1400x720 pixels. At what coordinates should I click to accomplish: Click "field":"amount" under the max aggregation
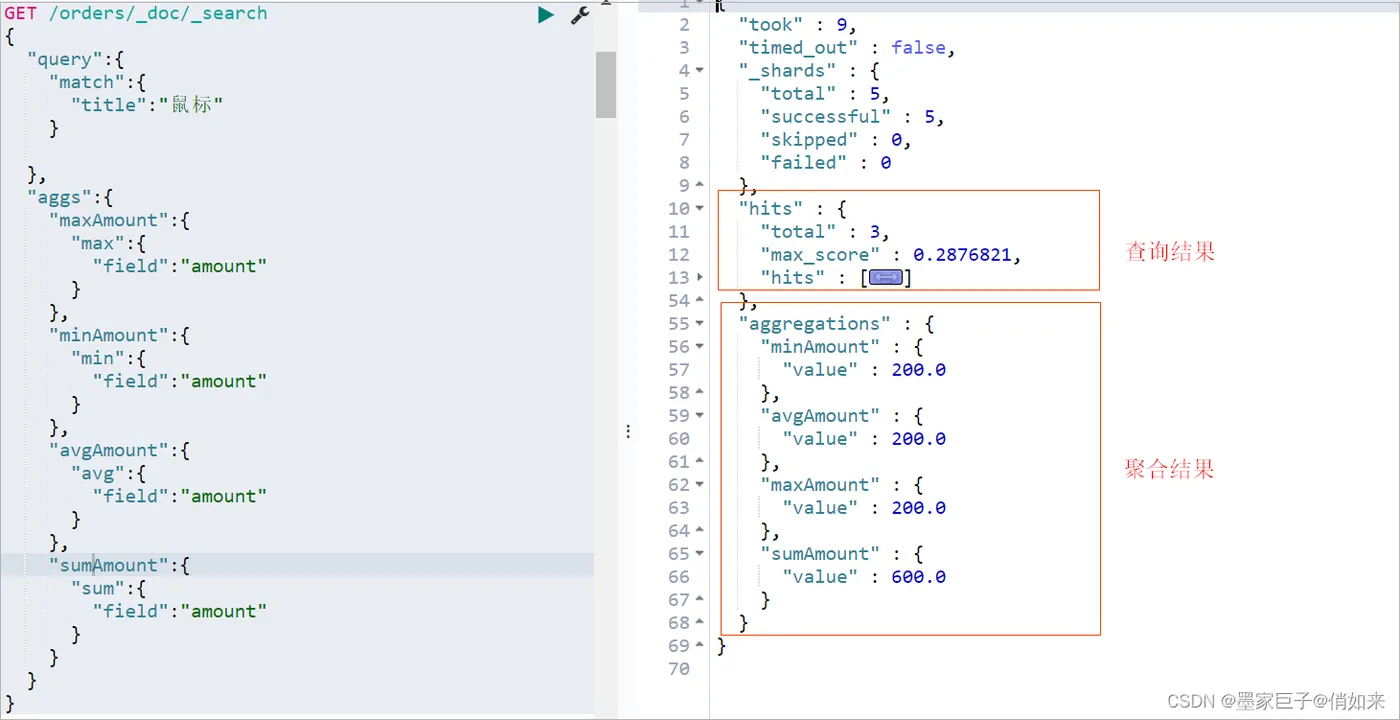point(180,266)
